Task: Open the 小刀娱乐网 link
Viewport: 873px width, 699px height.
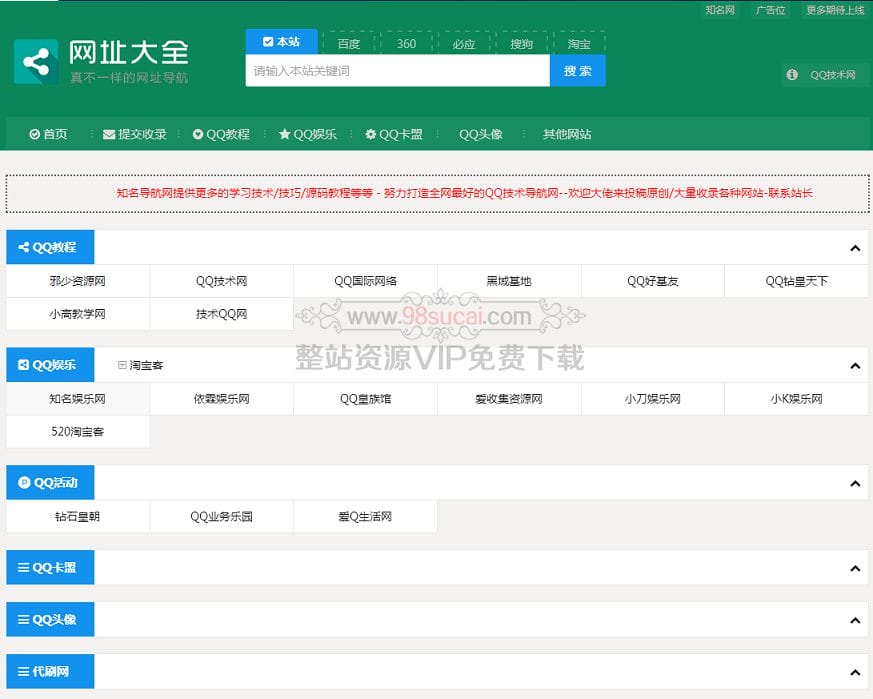Action: [653, 398]
